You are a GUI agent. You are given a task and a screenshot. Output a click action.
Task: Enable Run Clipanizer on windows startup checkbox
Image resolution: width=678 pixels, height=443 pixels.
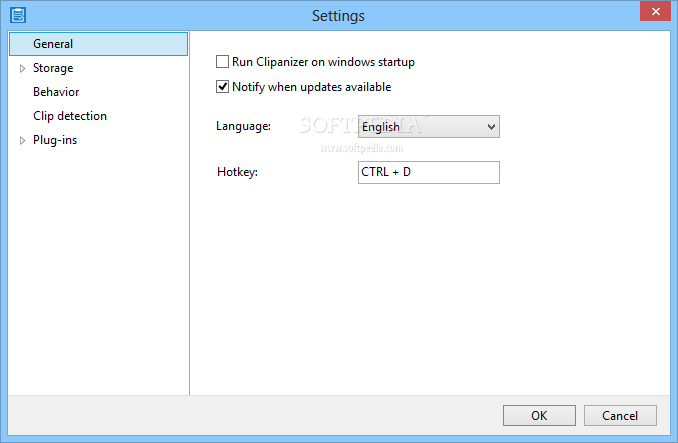point(222,62)
